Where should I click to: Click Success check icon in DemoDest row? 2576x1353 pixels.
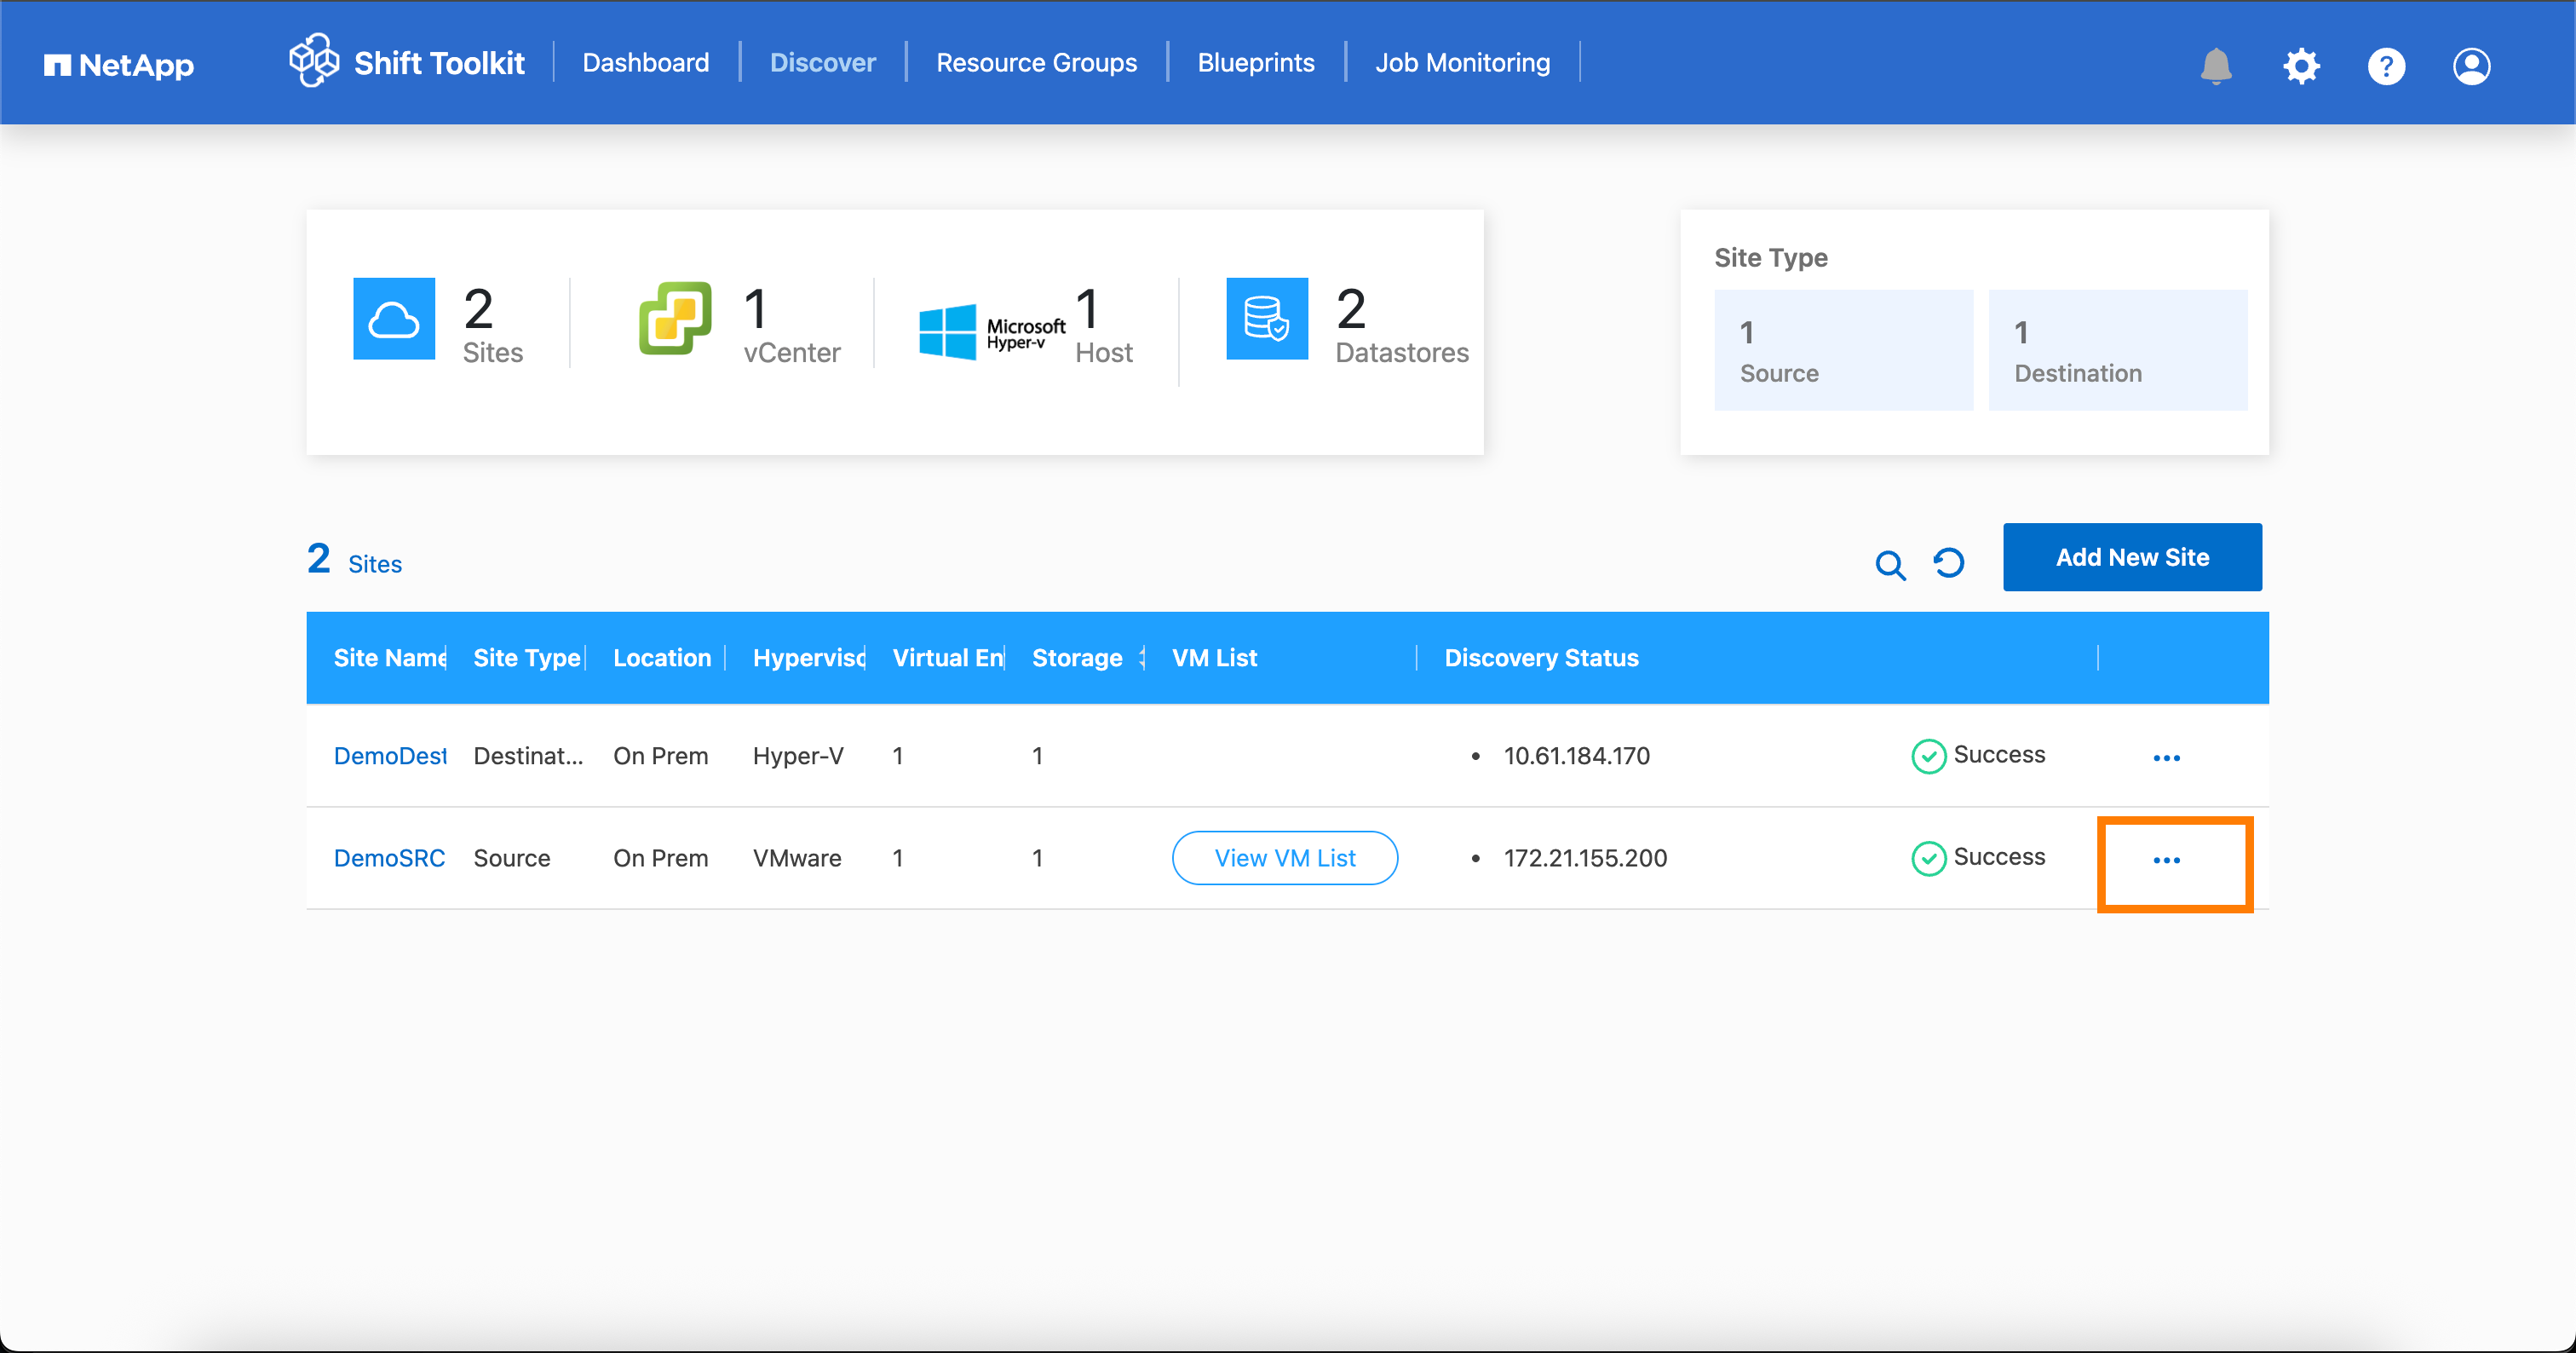pos(1928,757)
